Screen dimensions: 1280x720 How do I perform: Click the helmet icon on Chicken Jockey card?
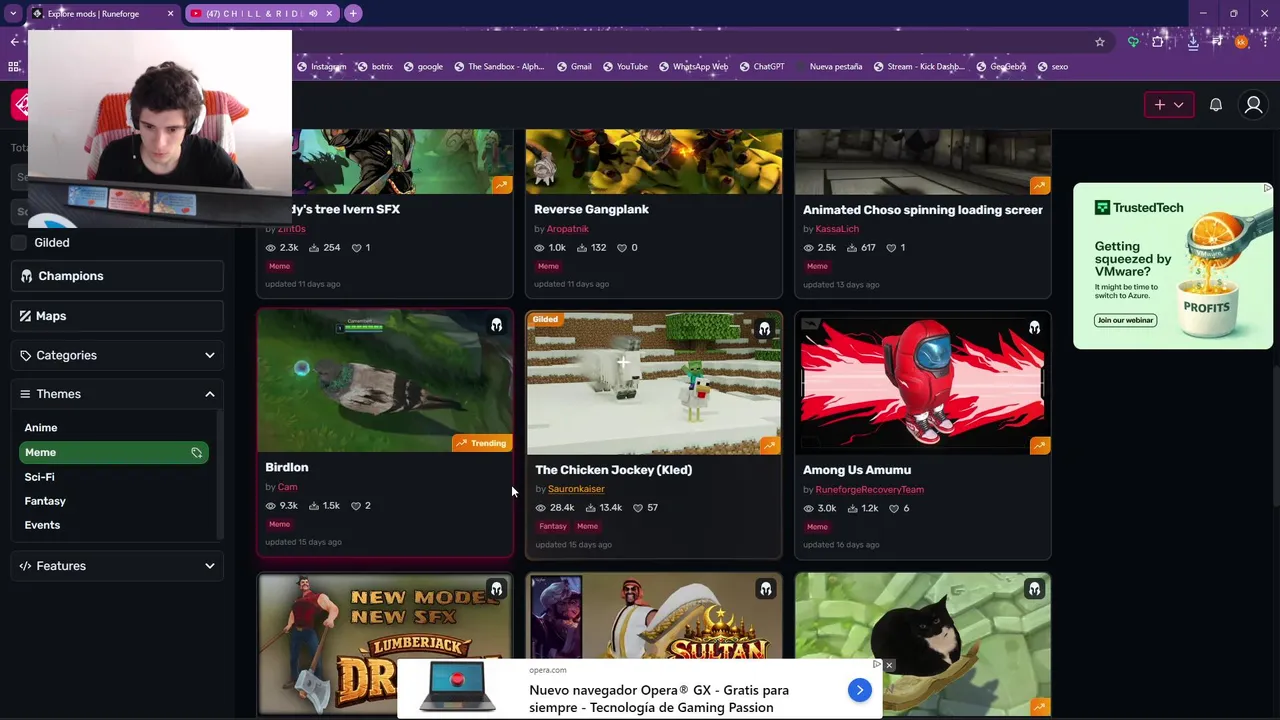tap(765, 329)
